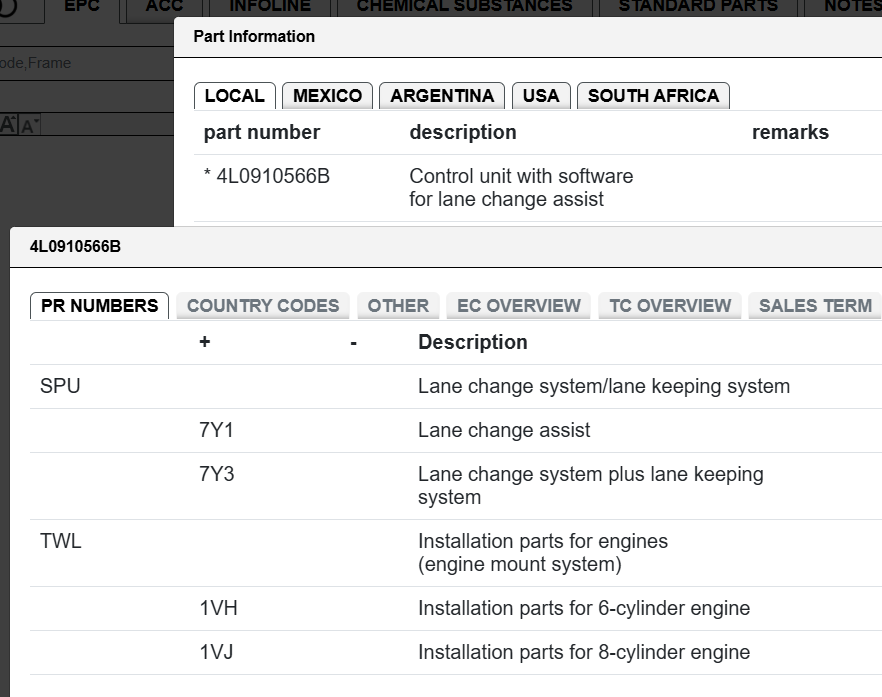Click "Installation parts for 8-cylinder engine" text

pyautogui.click(x=584, y=652)
